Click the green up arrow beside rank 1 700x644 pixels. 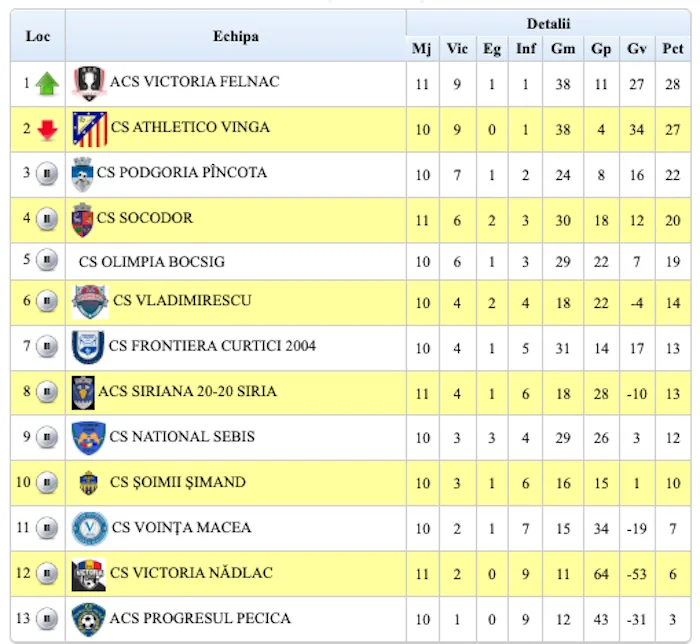pyautogui.click(x=48, y=84)
